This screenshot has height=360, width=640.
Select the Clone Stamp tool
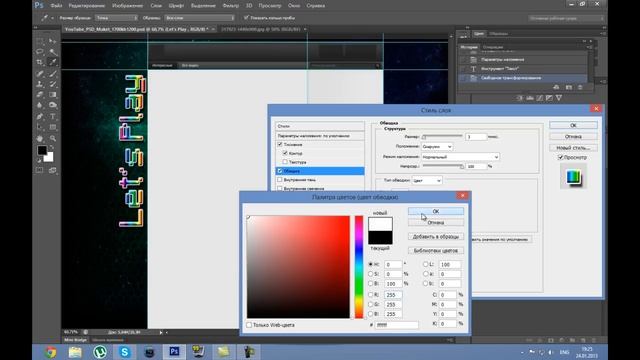(x=40, y=84)
